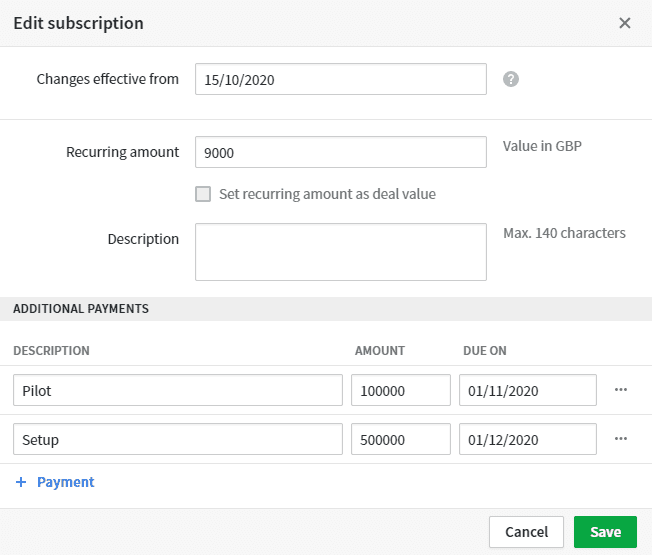Focus the Changes effective from date field
Viewport: 652px width, 555px height.
click(x=341, y=79)
